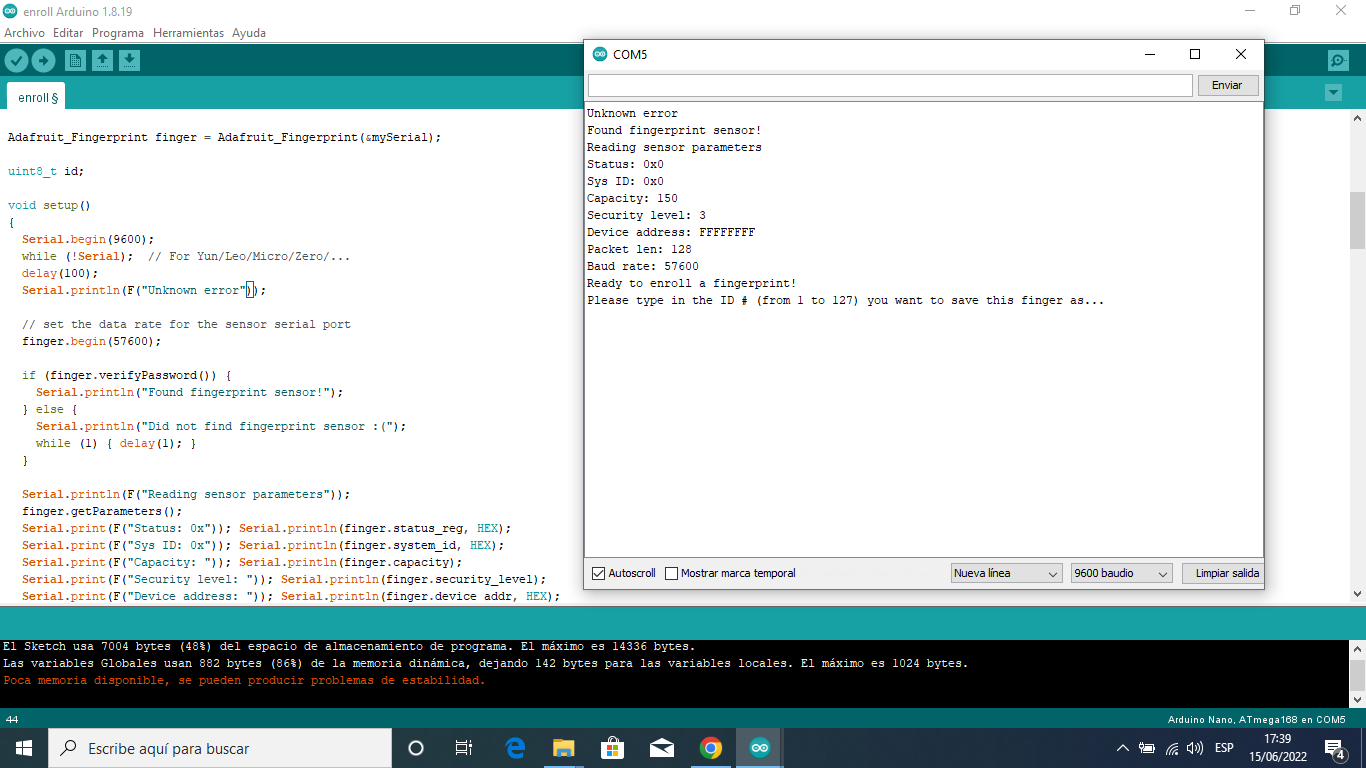1366x768 pixels.
Task: Save sketch using the down-arrow icon
Action: pyautogui.click(x=129, y=61)
